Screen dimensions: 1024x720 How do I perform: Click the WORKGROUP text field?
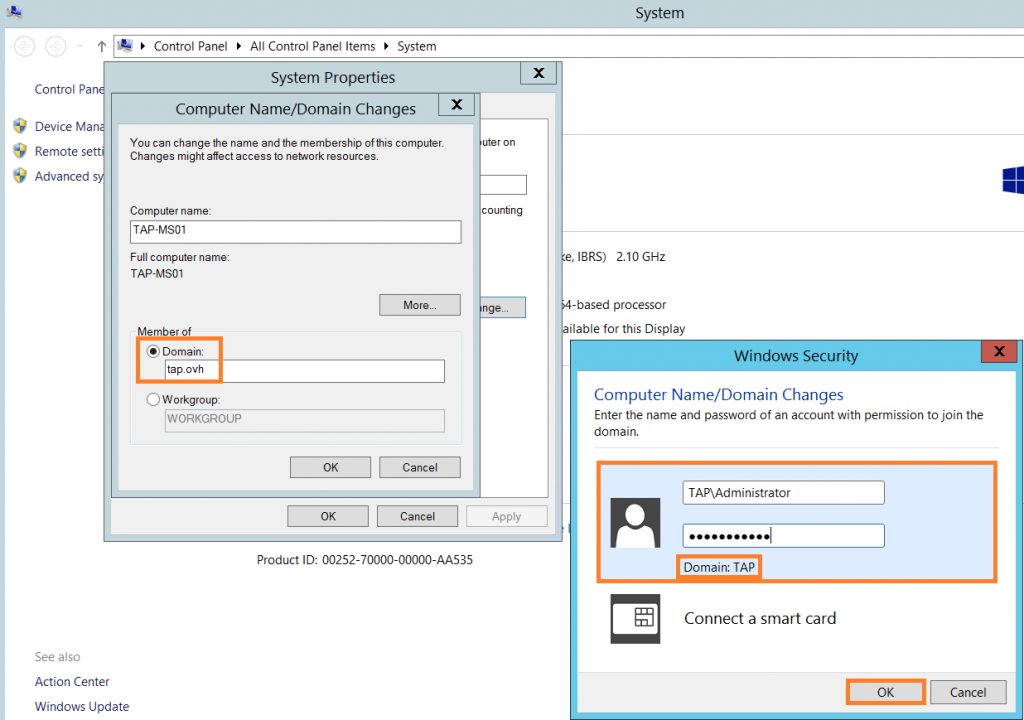(304, 420)
